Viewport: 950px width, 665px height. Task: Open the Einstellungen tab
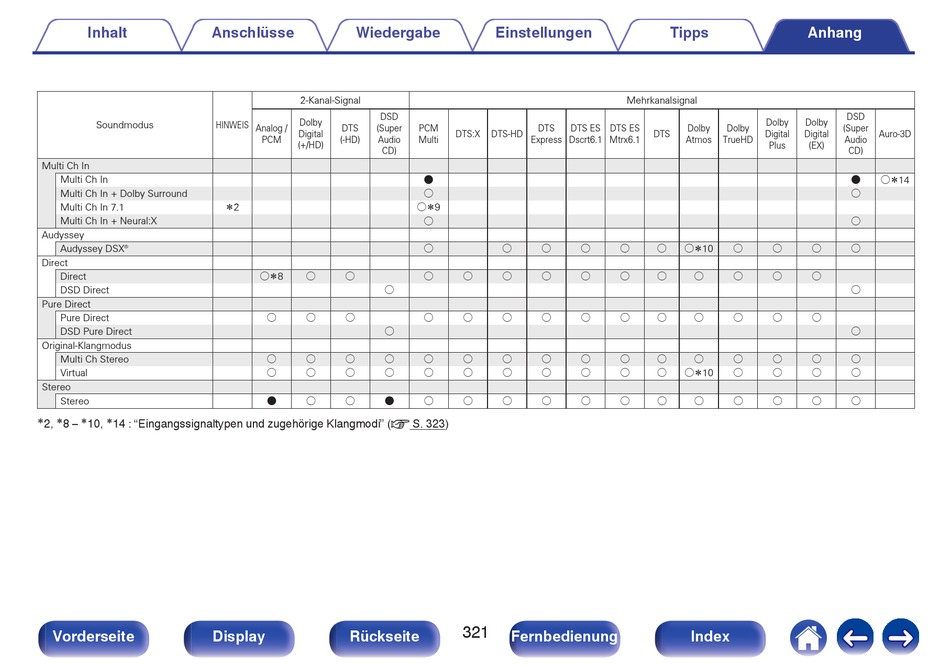tap(543, 33)
